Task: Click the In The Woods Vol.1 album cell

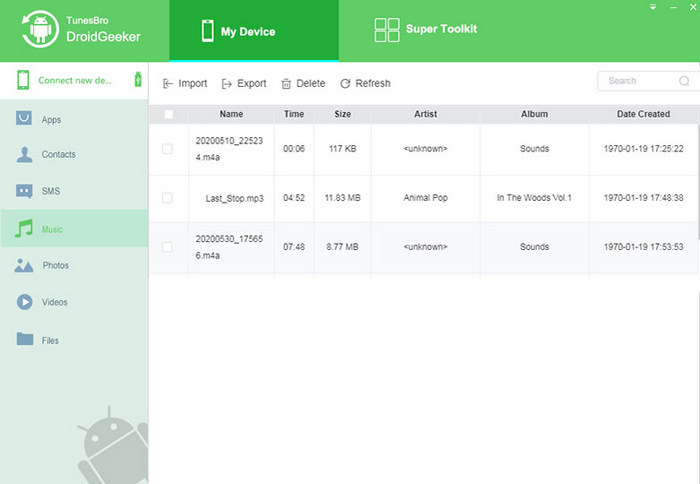Action: point(534,198)
